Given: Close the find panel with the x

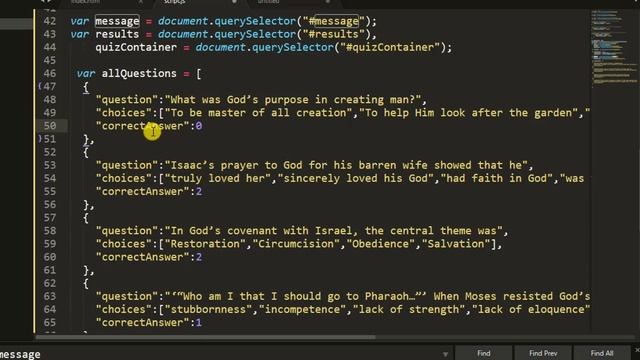Looking at the screenshot, I should pyautogui.click(x=637, y=350).
